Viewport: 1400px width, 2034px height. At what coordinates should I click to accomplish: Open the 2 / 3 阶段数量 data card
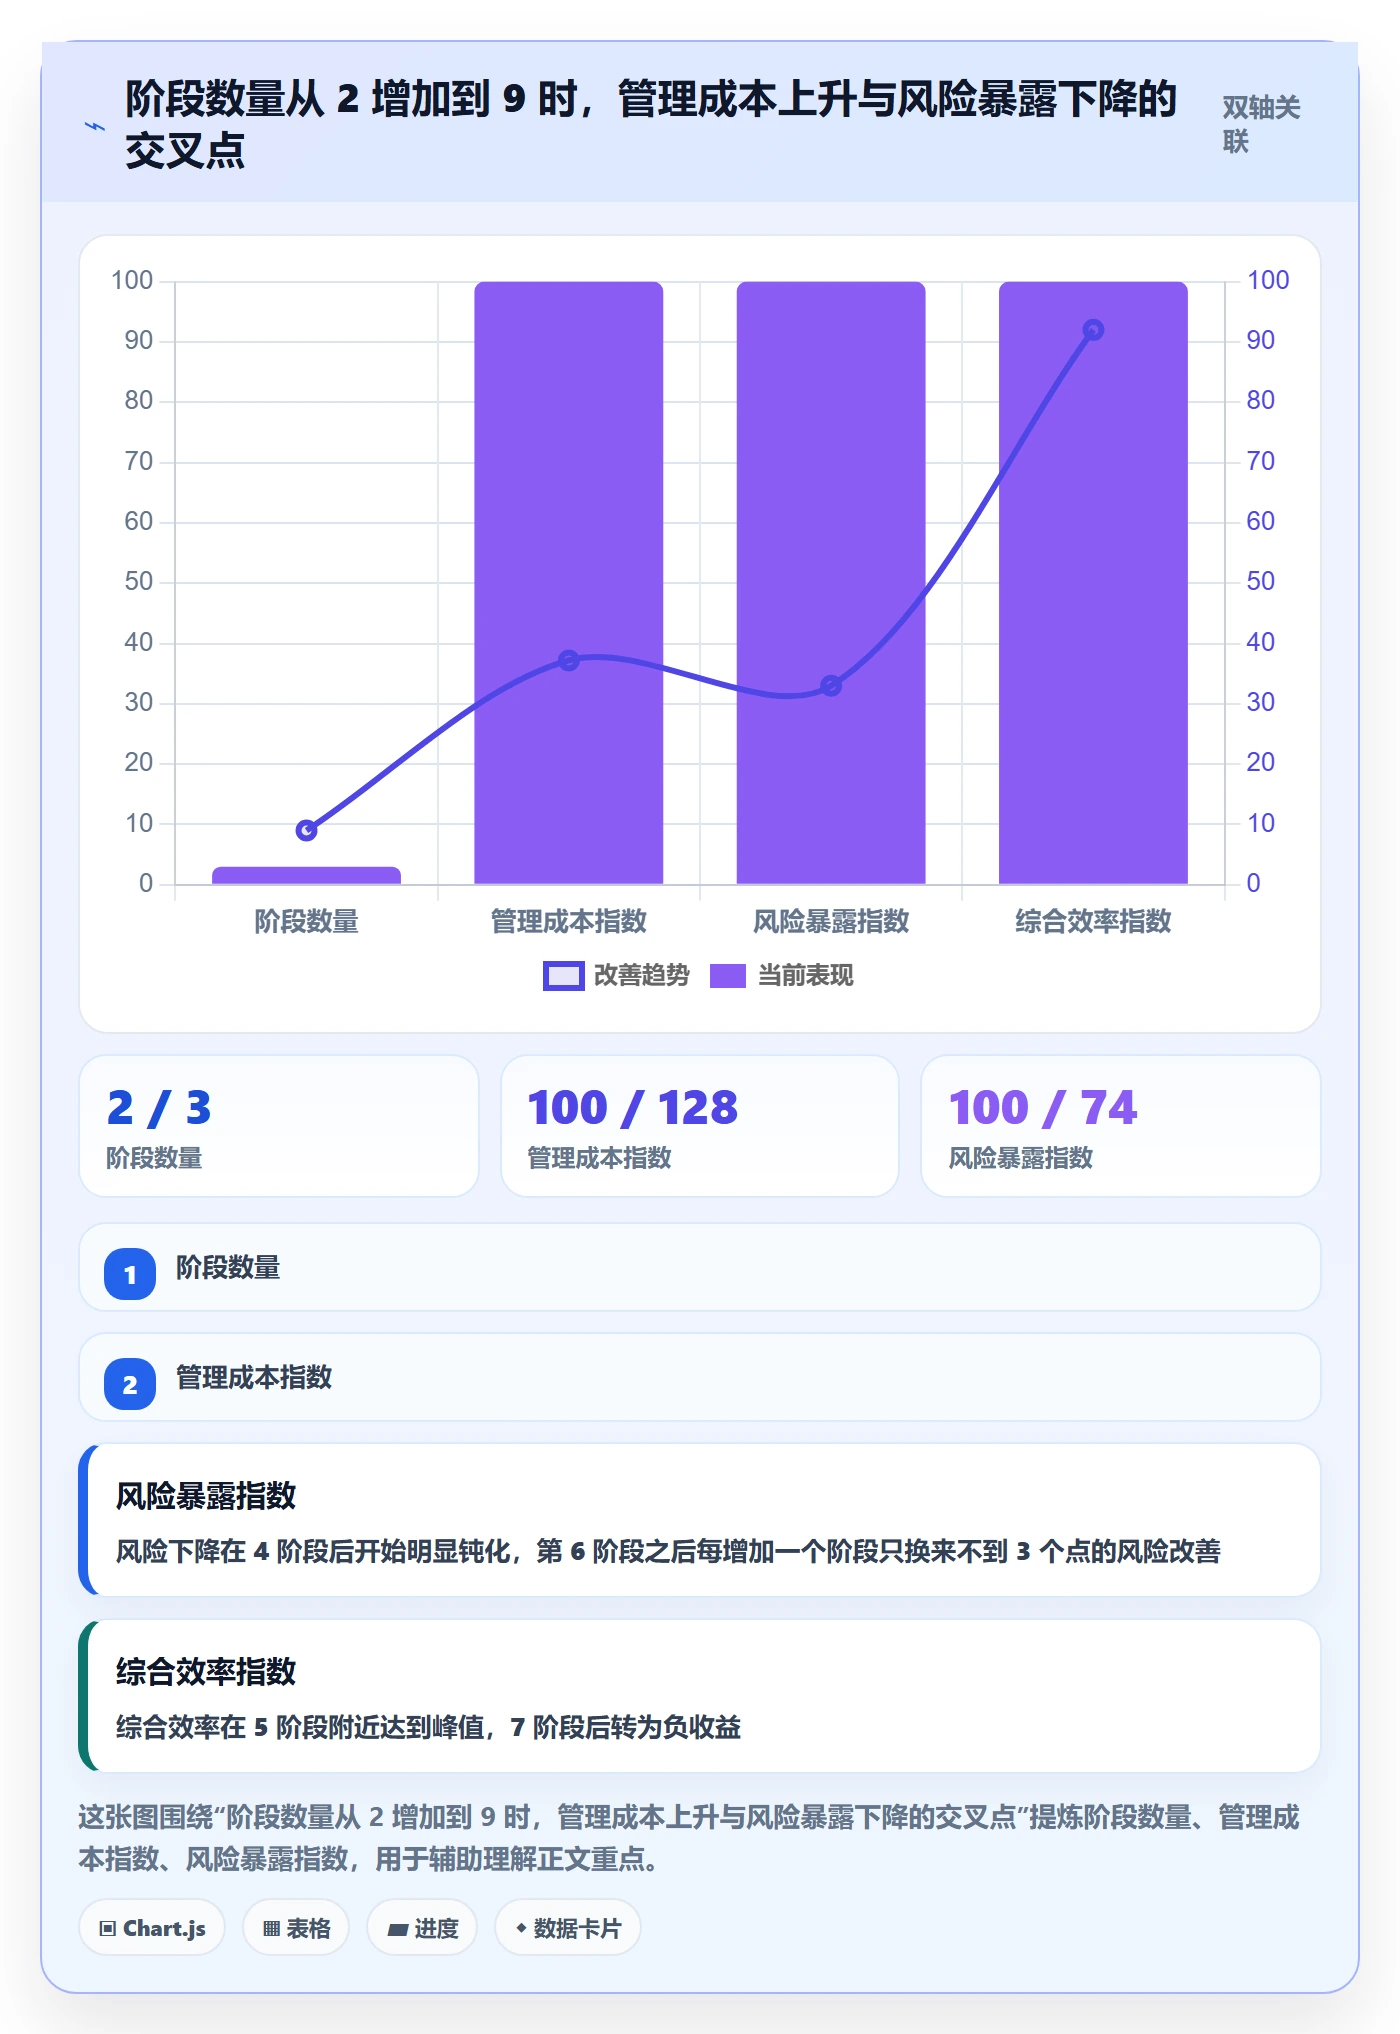point(279,1126)
